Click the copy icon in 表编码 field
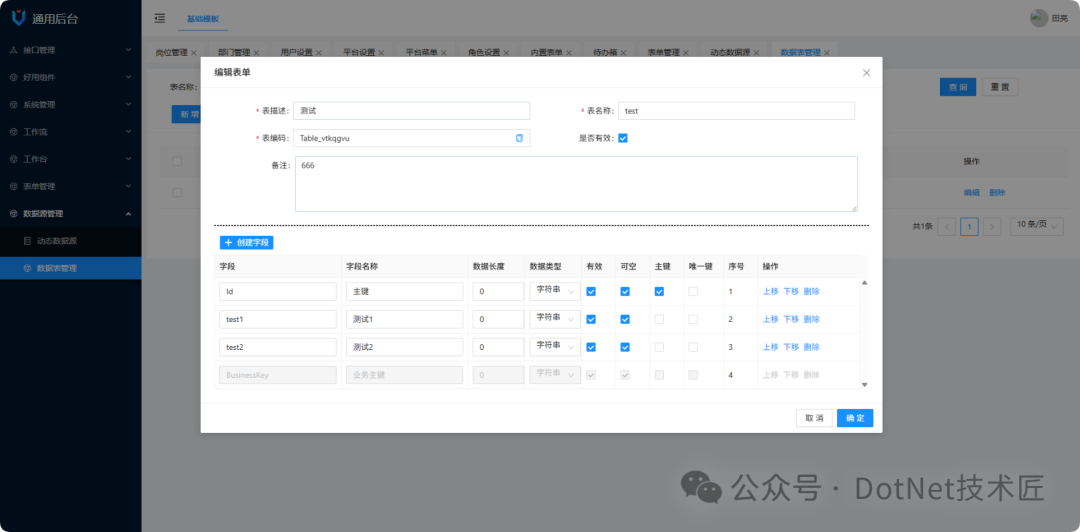 (519, 138)
